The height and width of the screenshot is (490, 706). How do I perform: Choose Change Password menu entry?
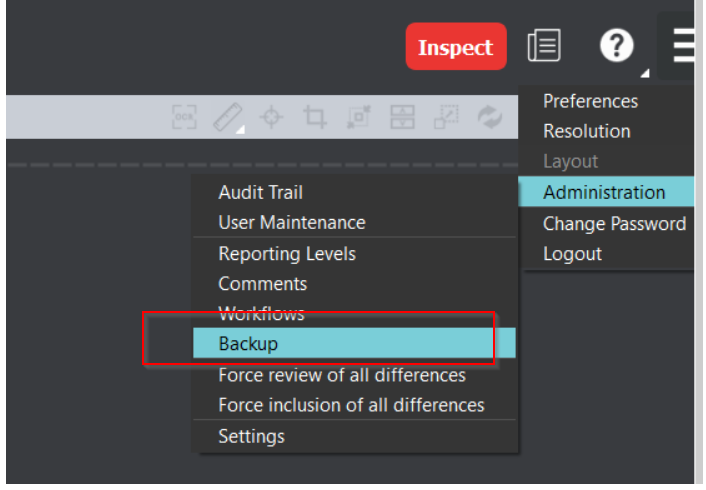[613, 223]
